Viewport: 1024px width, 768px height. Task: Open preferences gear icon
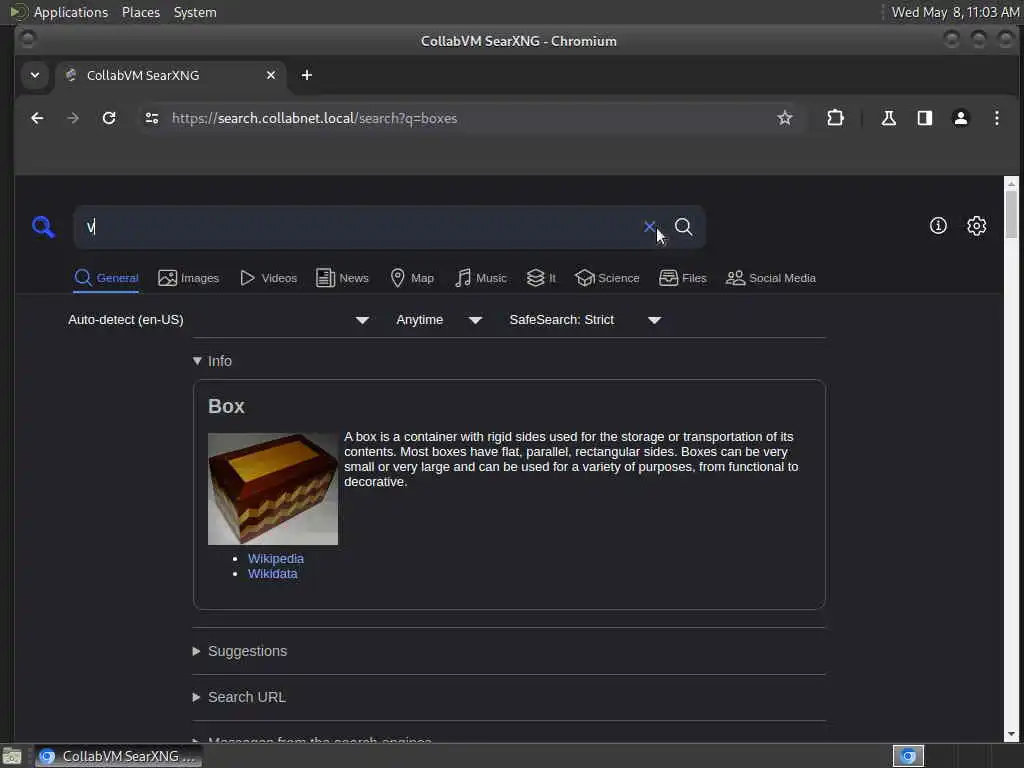[x=976, y=226]
